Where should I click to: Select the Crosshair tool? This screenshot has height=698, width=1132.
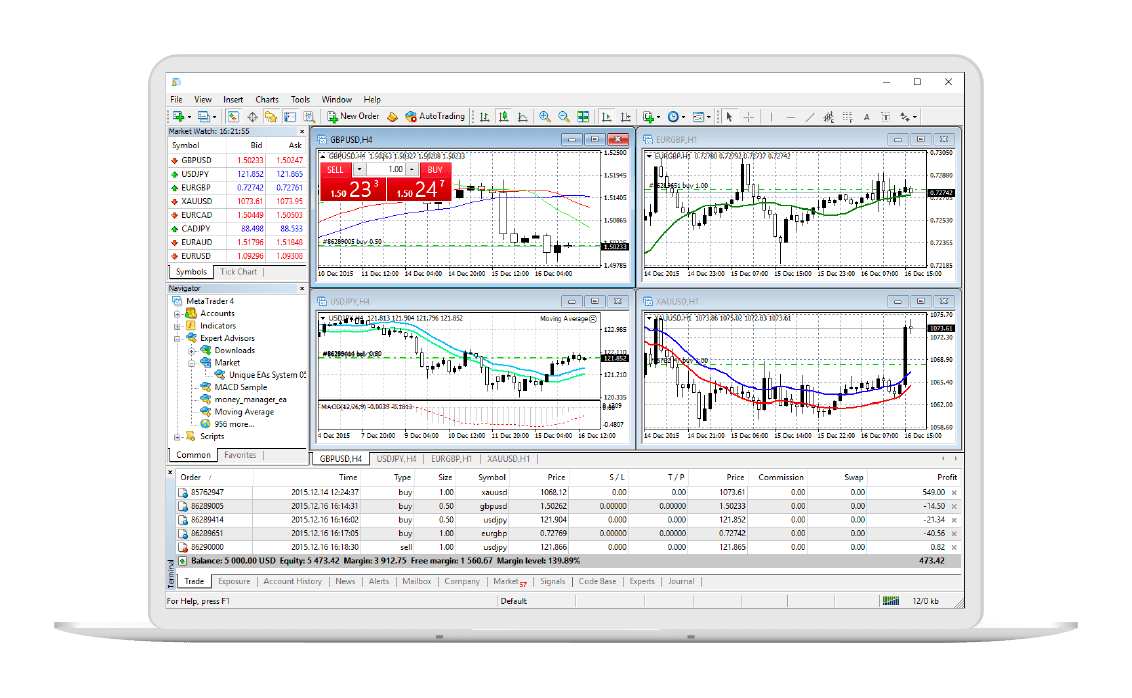(748, 117)
